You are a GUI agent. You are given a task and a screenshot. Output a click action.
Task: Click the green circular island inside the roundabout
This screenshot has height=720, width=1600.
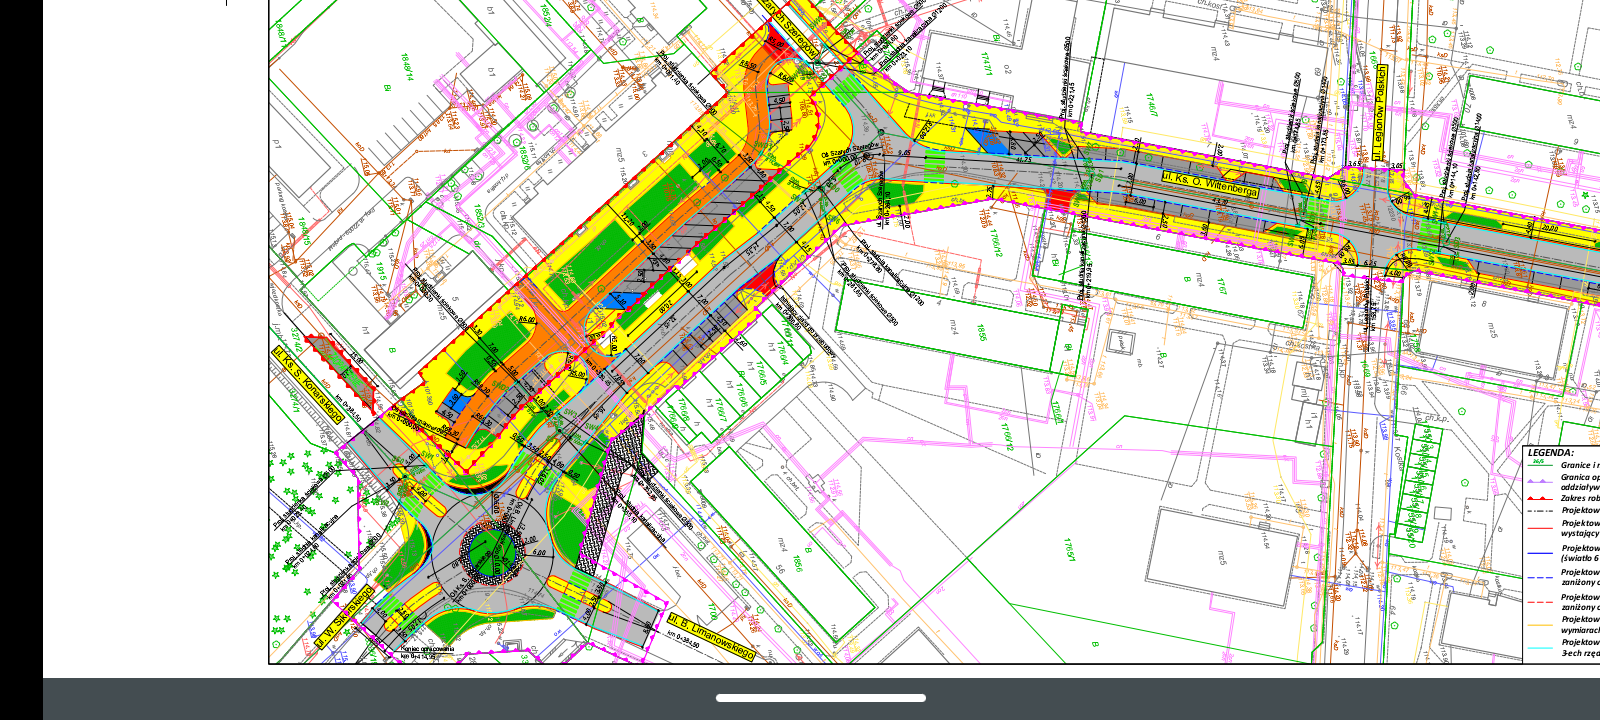491,551
